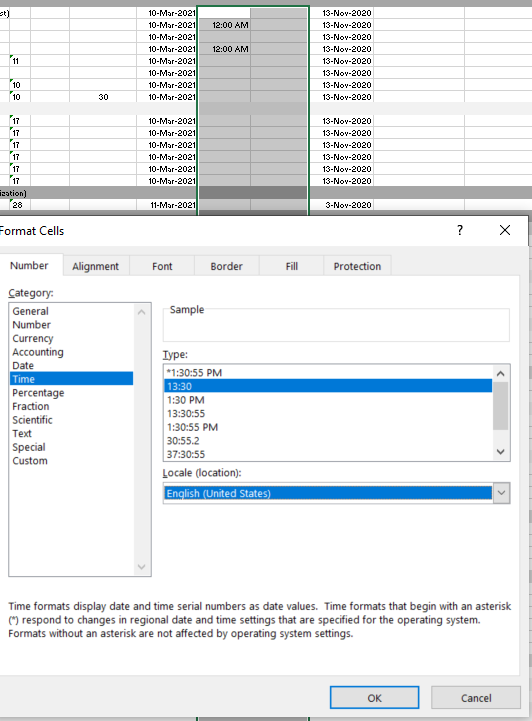Open the Border tab
The image size is (532, 721).
[x=226, y=266]
